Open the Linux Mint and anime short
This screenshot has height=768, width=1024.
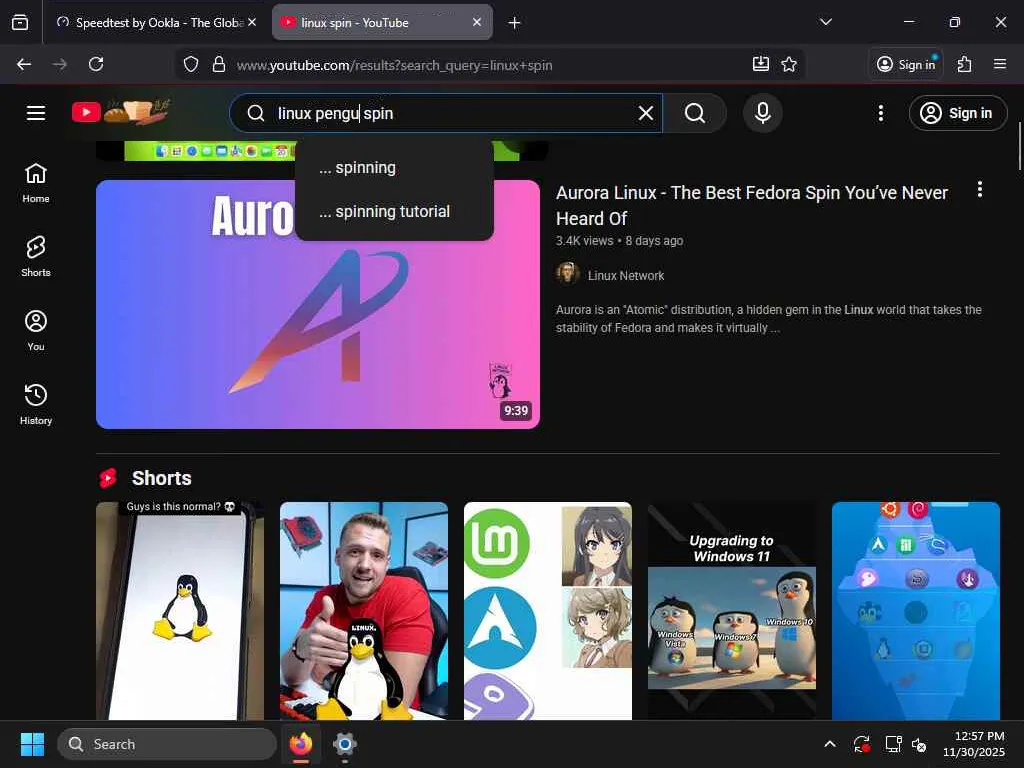click(548, 611)
